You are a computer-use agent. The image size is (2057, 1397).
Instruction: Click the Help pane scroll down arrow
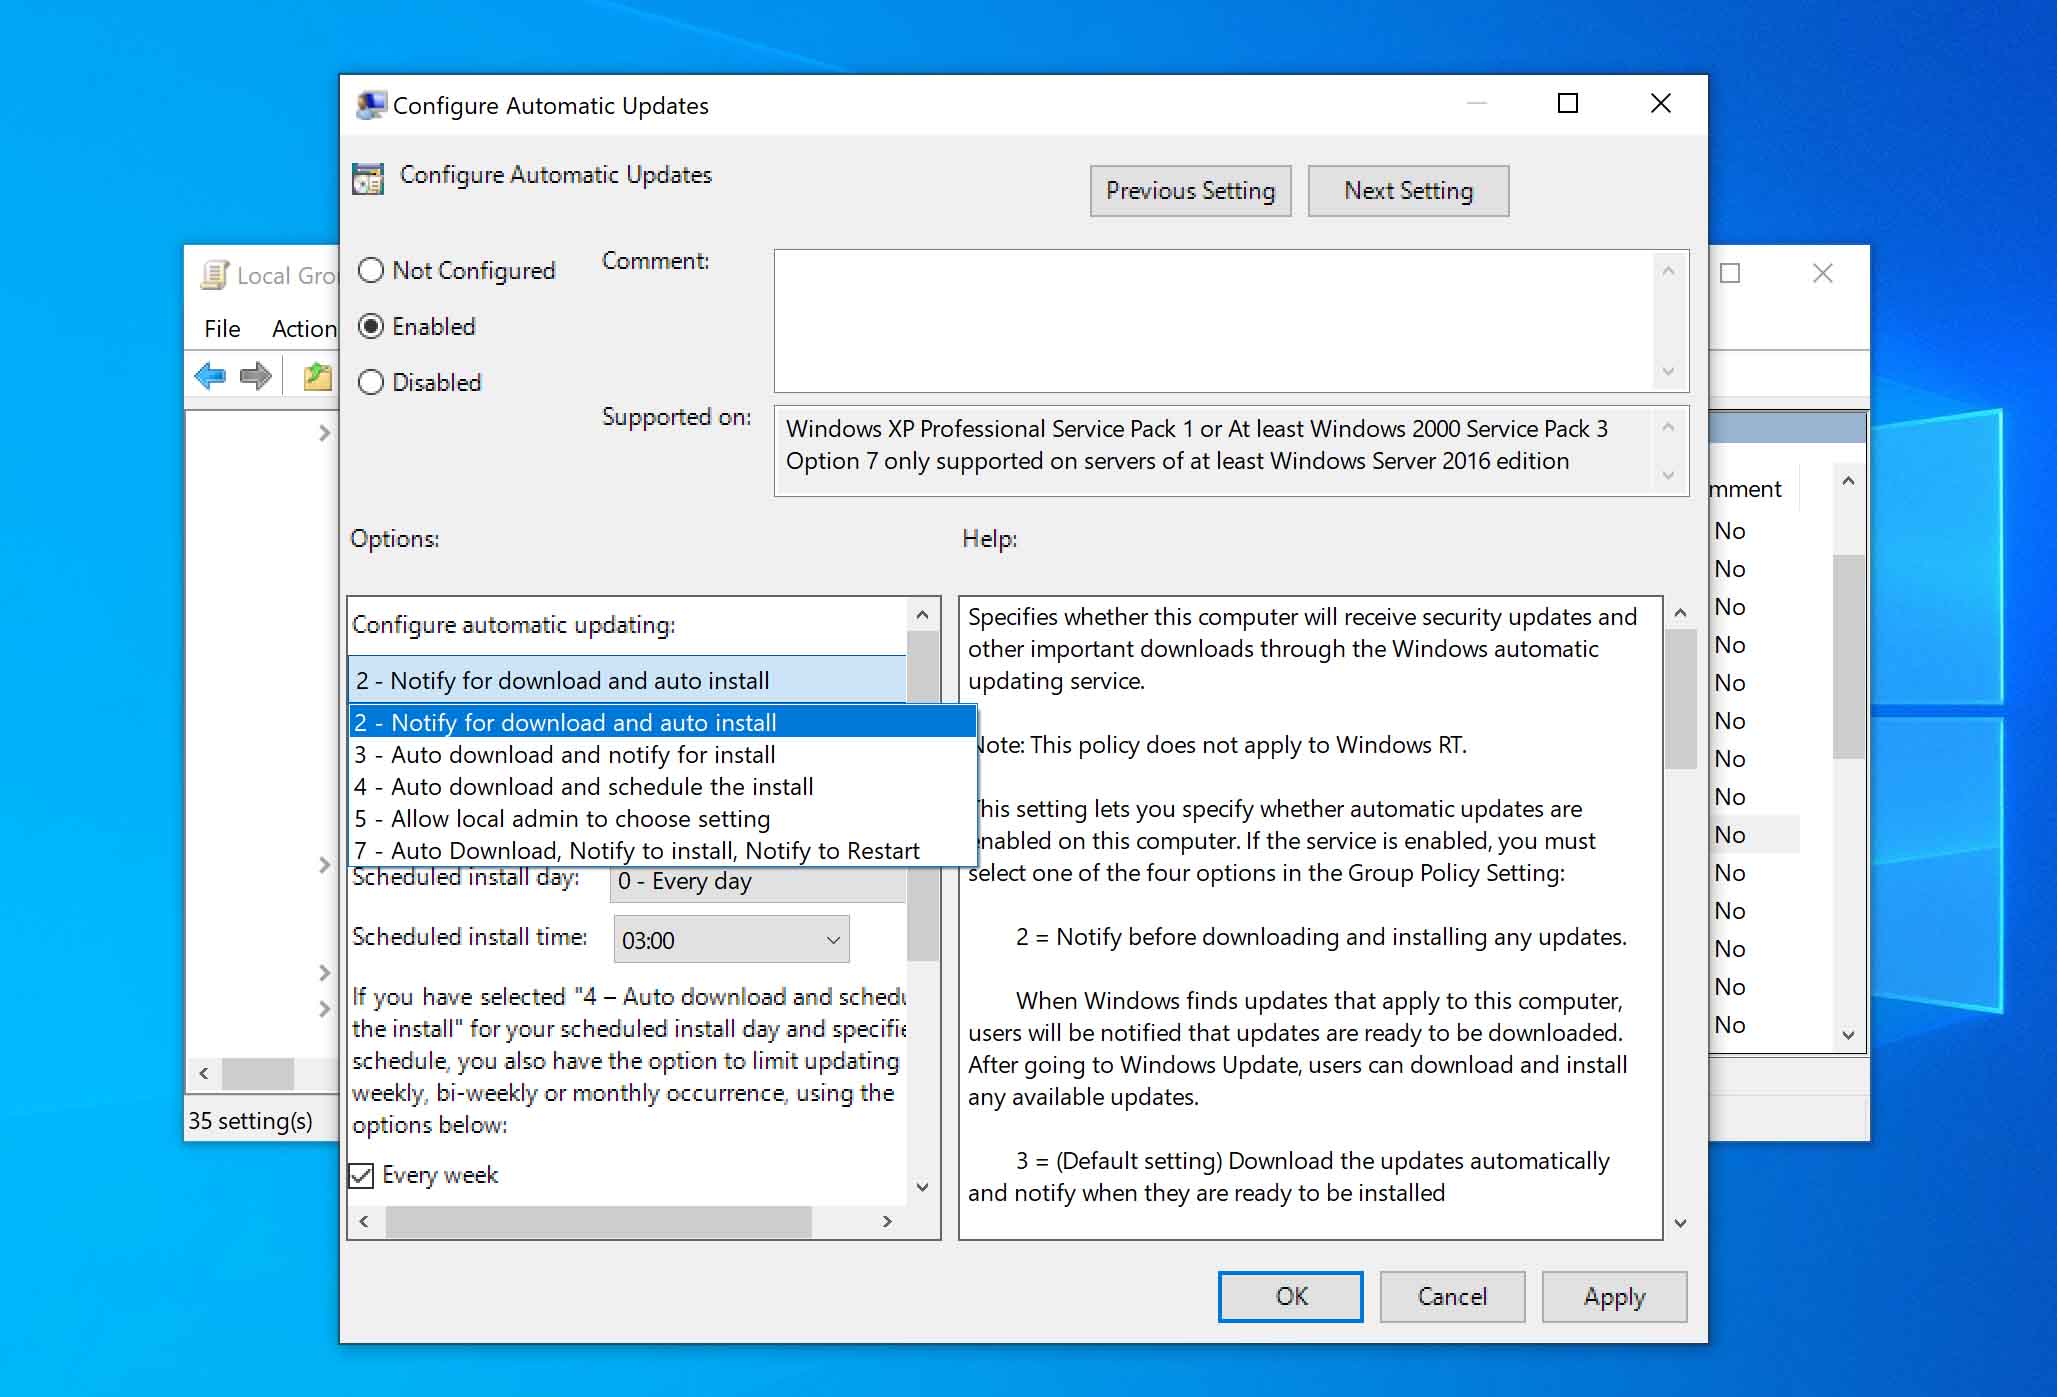1680,1222
